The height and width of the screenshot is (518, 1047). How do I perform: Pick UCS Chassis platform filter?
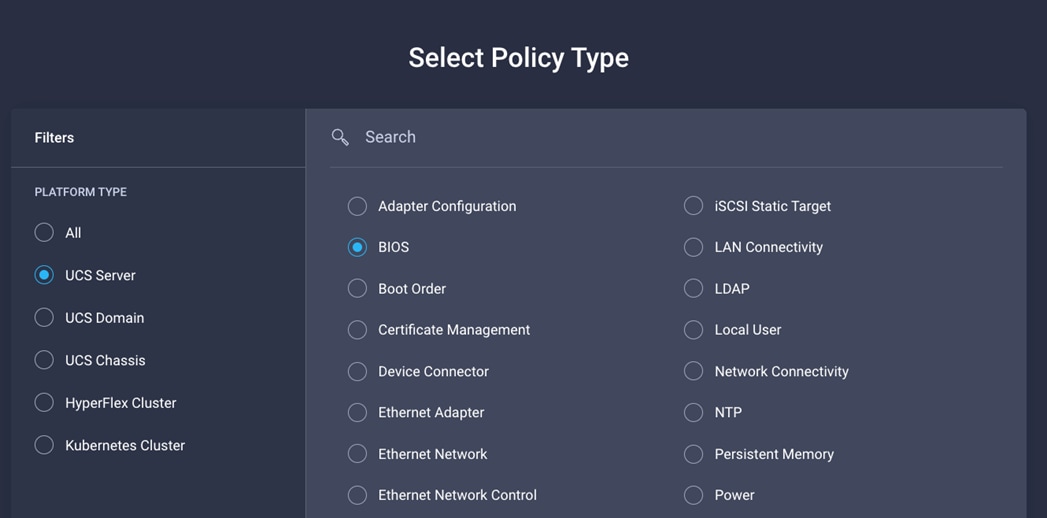pos(44,360)
